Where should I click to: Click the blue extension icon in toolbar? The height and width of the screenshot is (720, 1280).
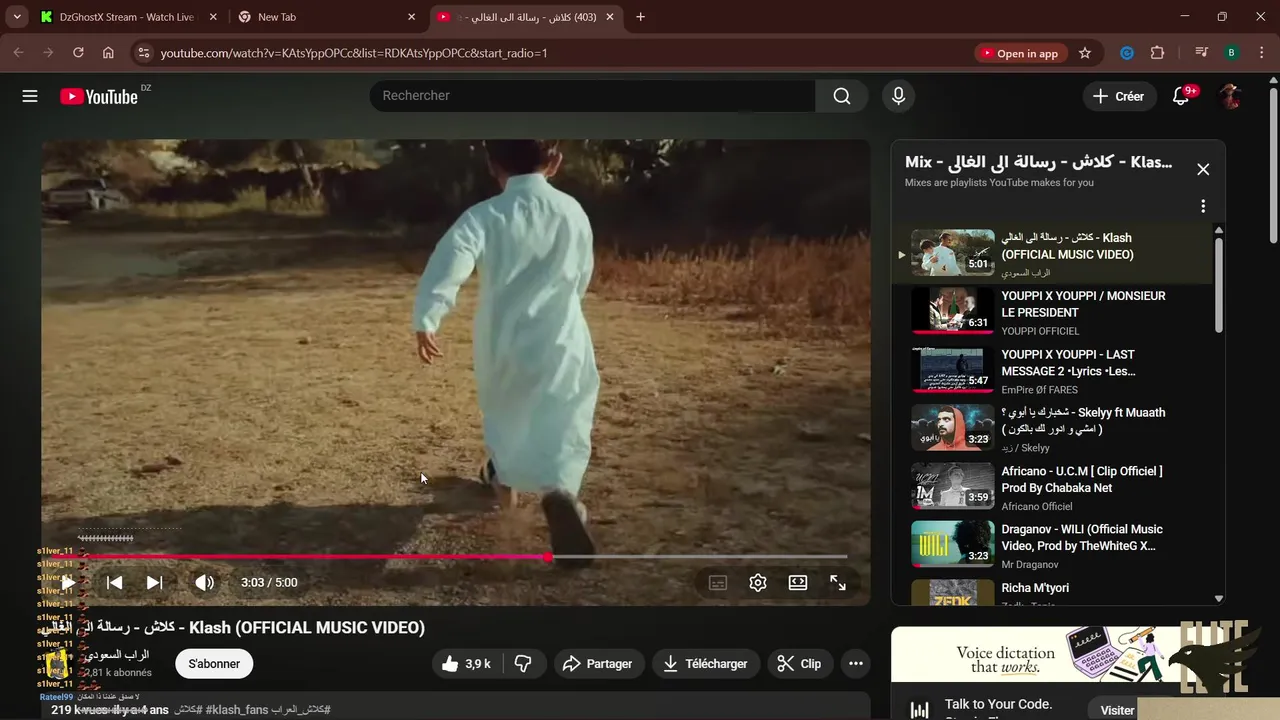[x=1127, y=53]
